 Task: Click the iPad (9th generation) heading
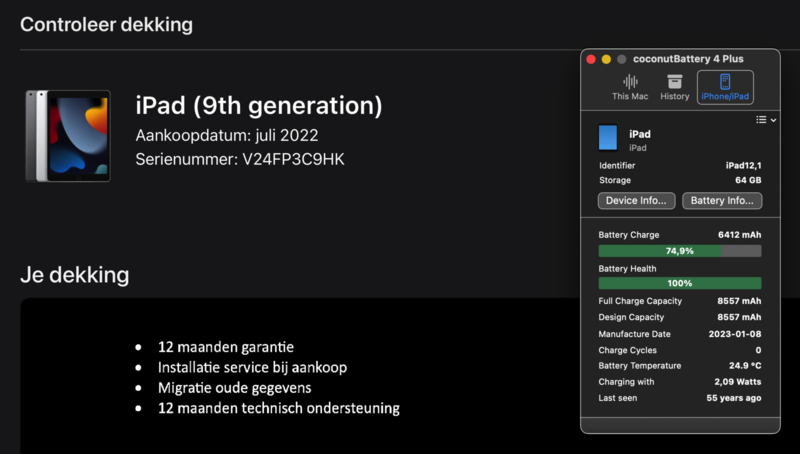[259, 106]
